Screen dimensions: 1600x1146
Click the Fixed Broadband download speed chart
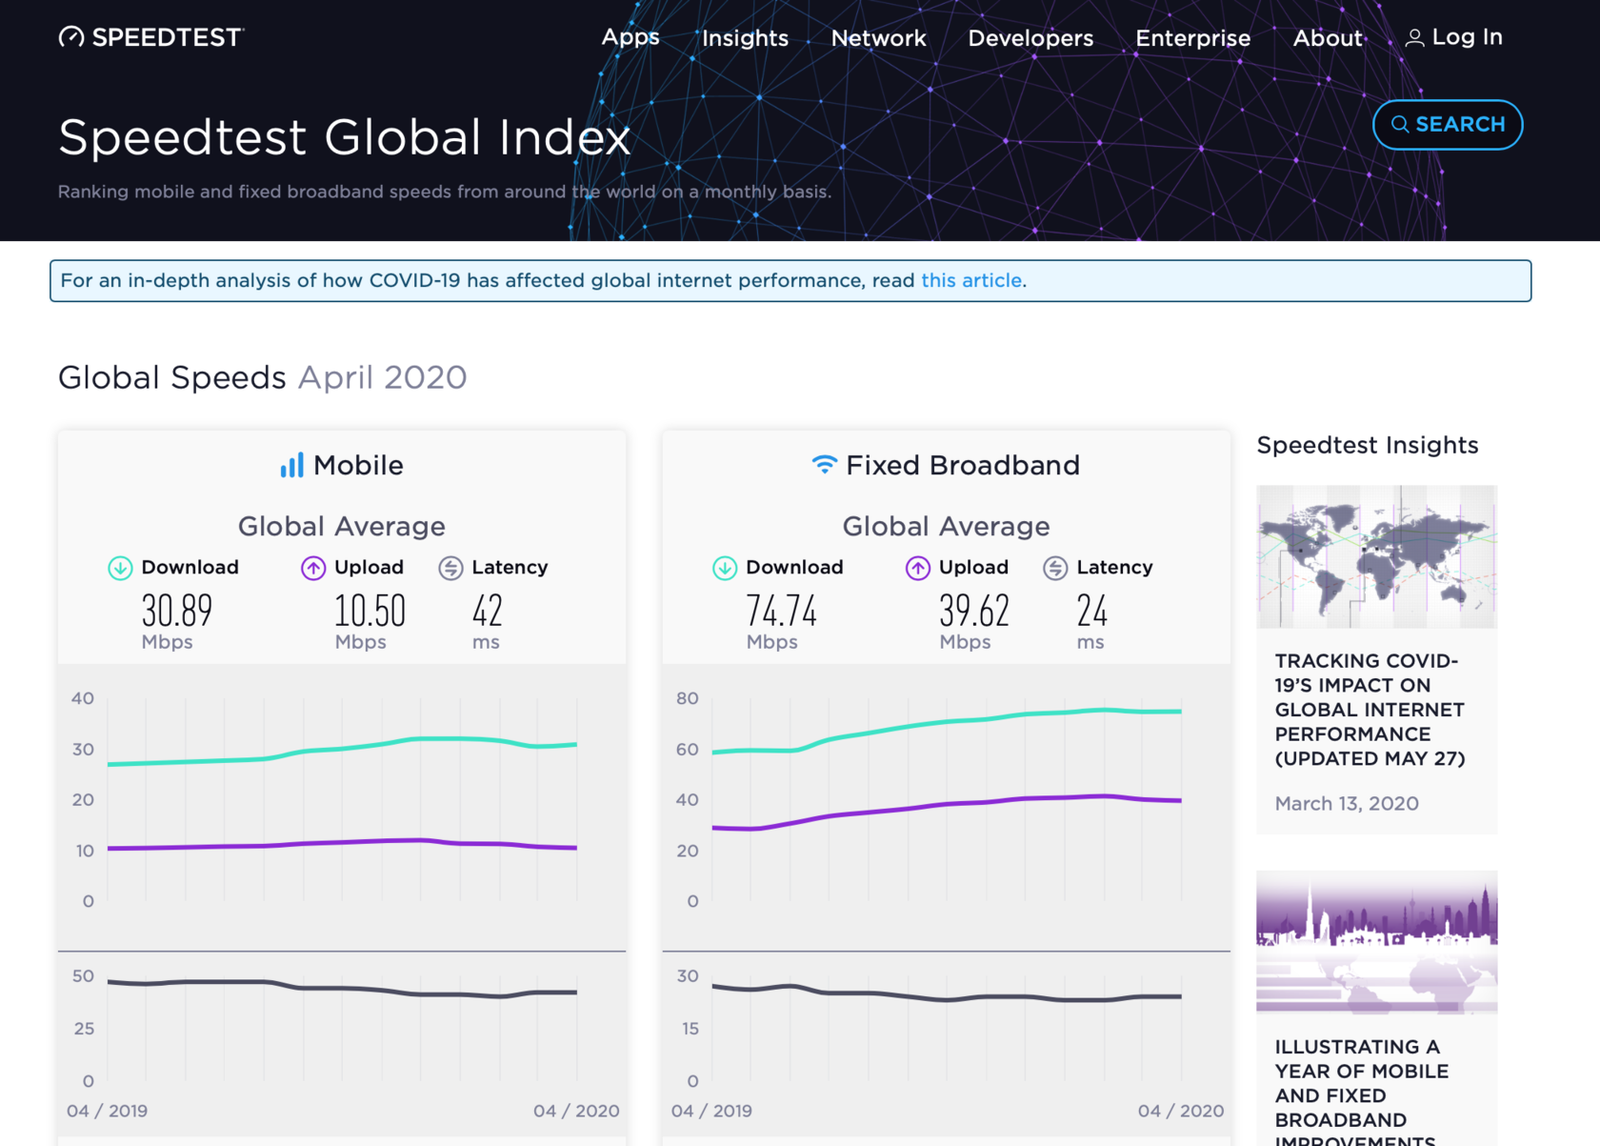[x=946, y=800]
